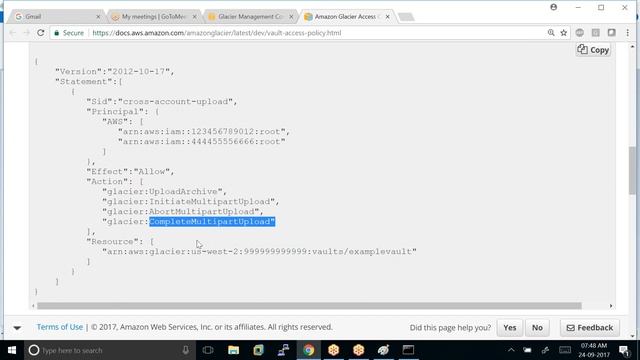
Task: Click the Cortana microphone icon
Action: (x=186, y=350)
